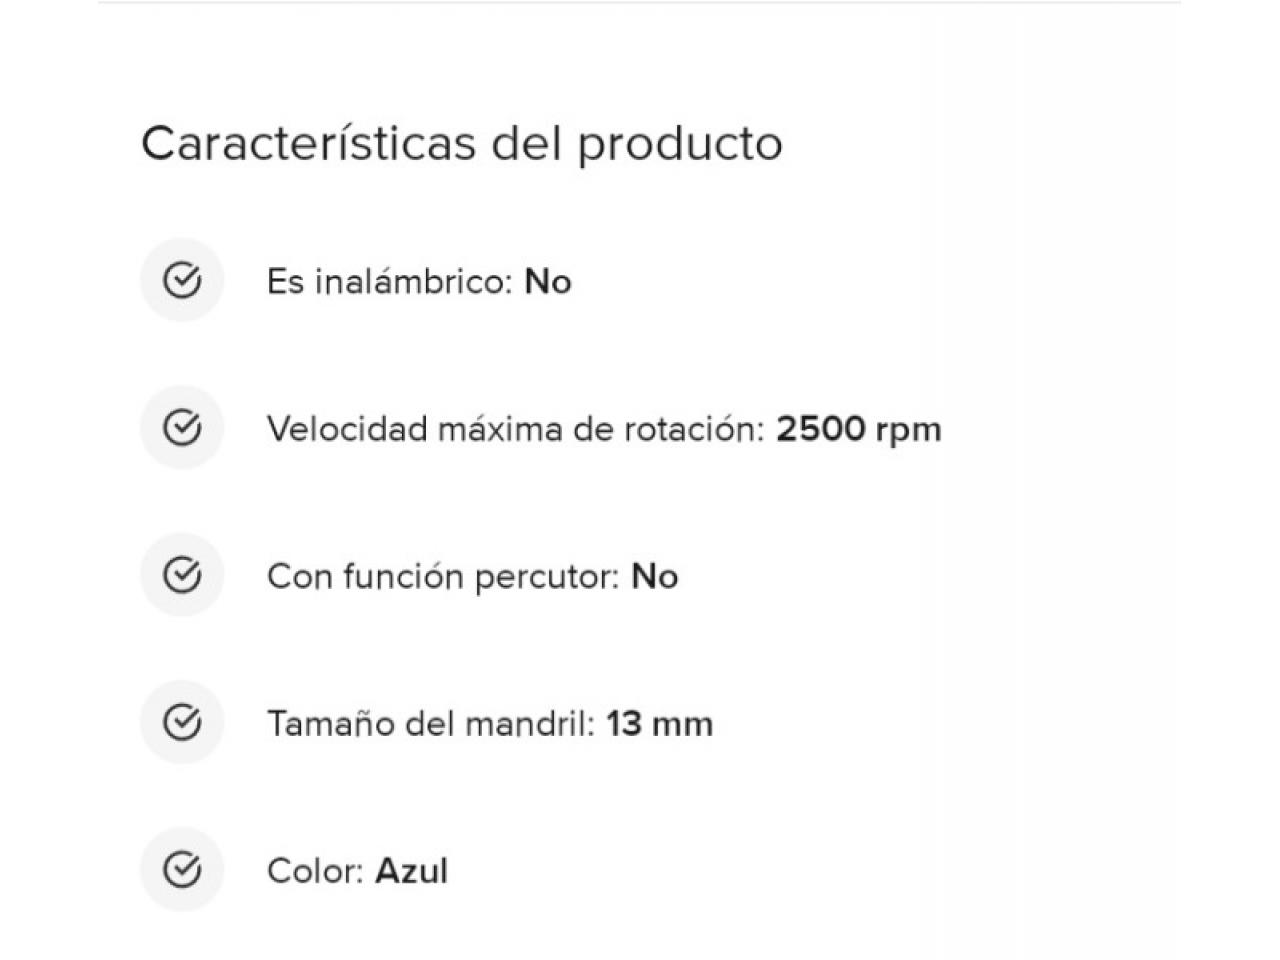
Task: Click the word producto in the heading
Action: pos(680,145)
